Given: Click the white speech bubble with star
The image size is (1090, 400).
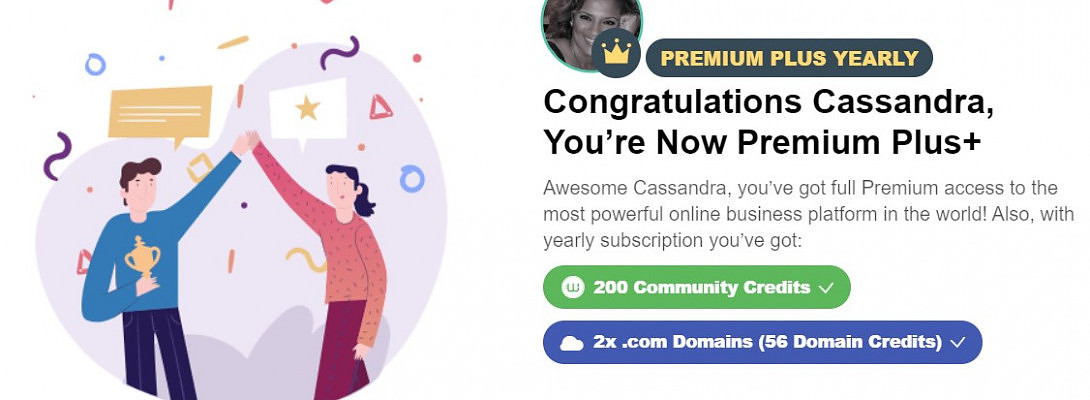Looking at the screenshot, I should click(306, 108).
